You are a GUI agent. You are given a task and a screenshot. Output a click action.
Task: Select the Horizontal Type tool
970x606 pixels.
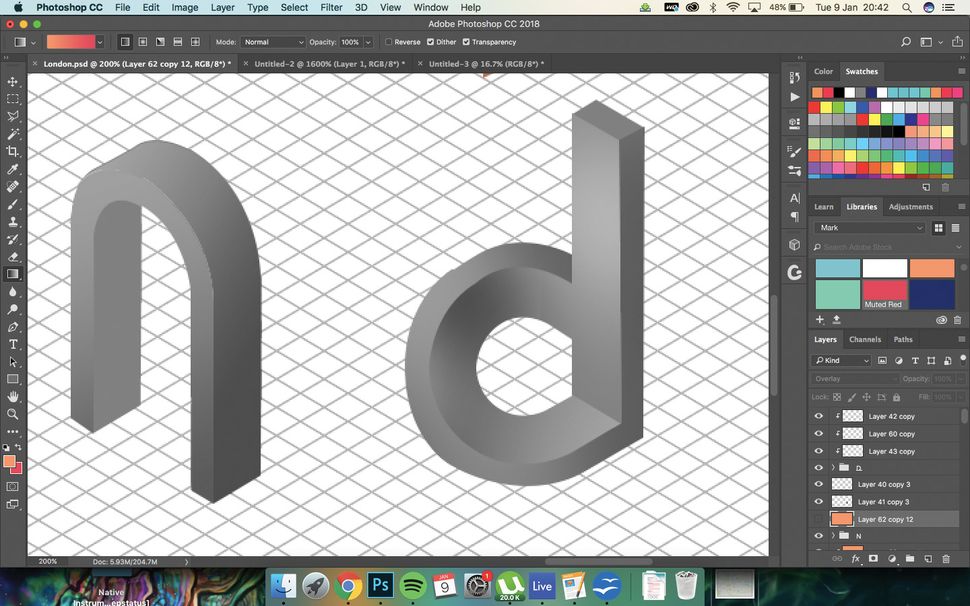pos(13,345)
